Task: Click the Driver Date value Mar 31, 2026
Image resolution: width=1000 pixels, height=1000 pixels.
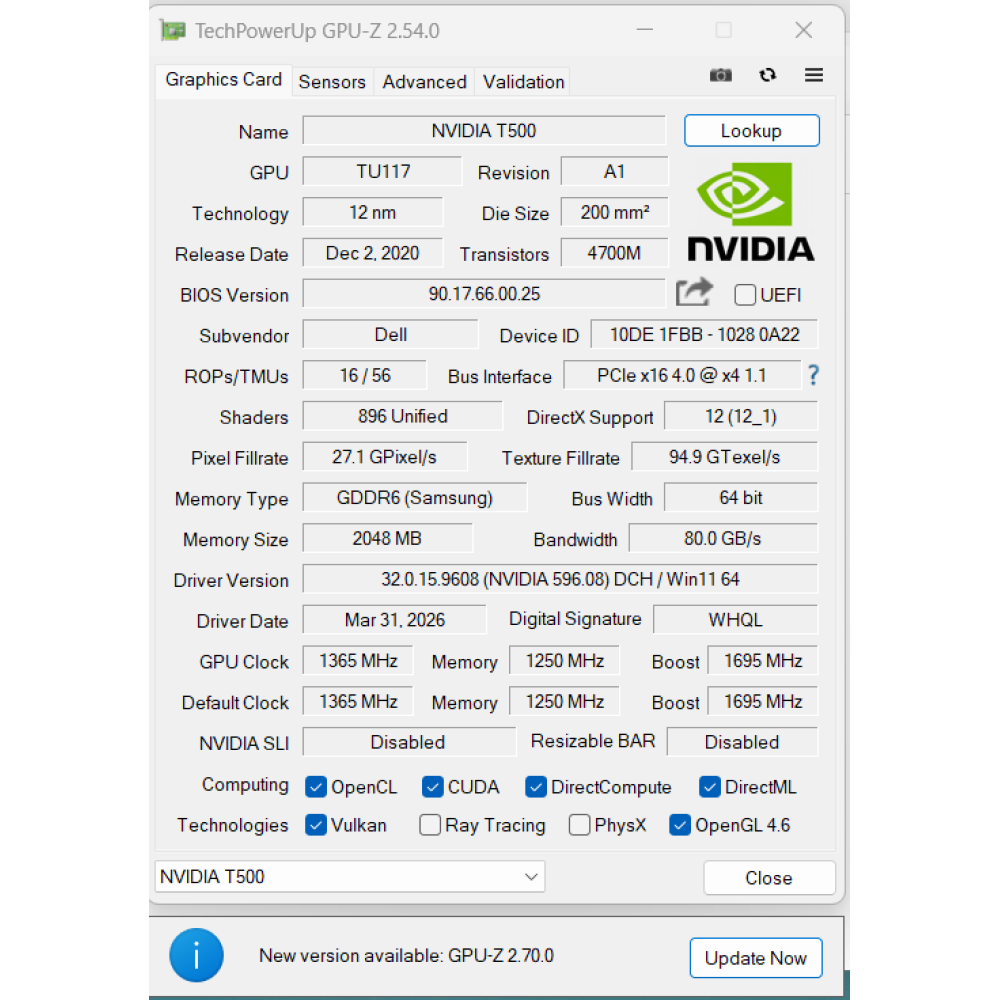Action: (394, 621)
